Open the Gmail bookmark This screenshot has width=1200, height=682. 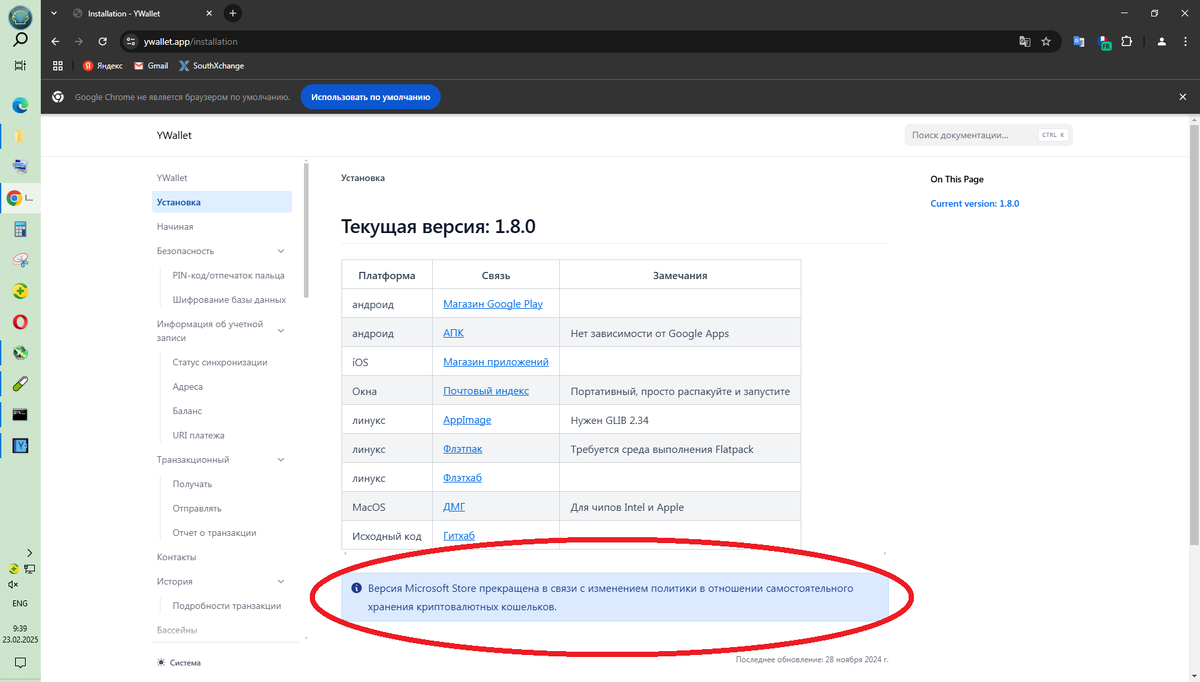pos(151,66)
